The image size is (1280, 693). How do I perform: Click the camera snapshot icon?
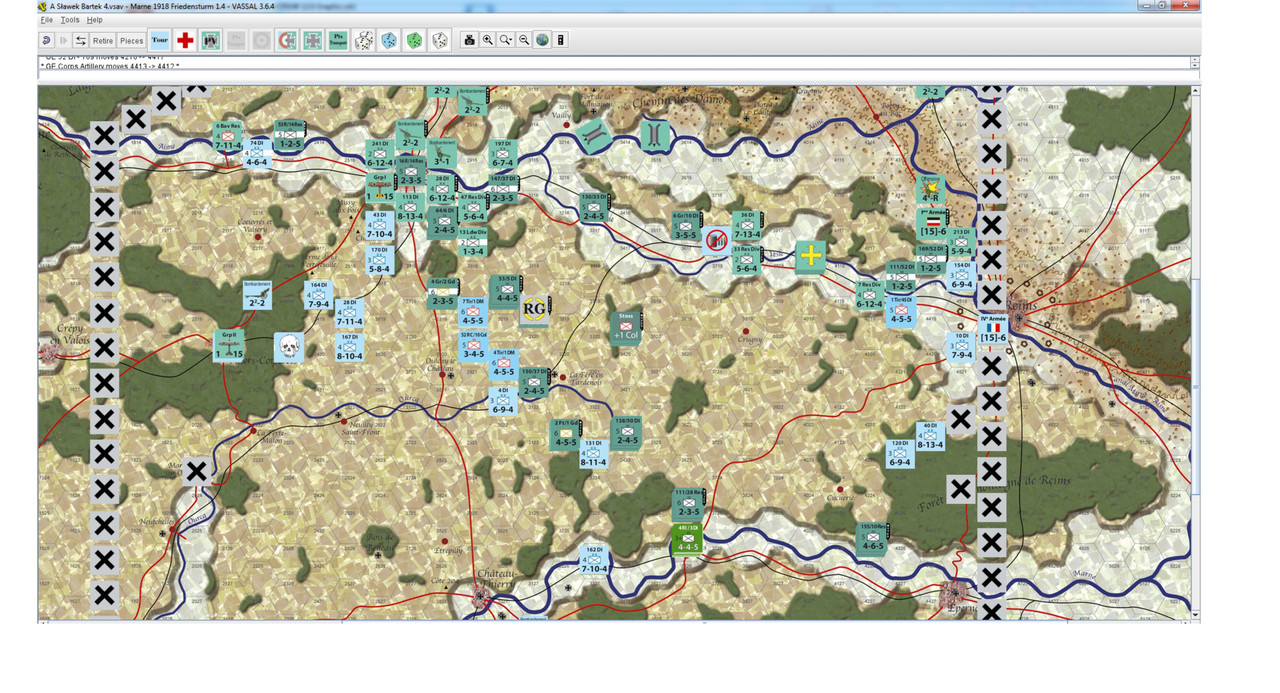(x=469, y=41)
